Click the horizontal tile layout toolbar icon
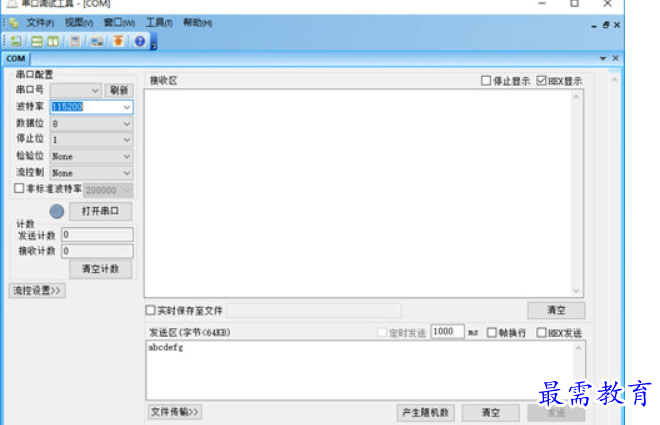The image size is (660, 425). point(37,41)
